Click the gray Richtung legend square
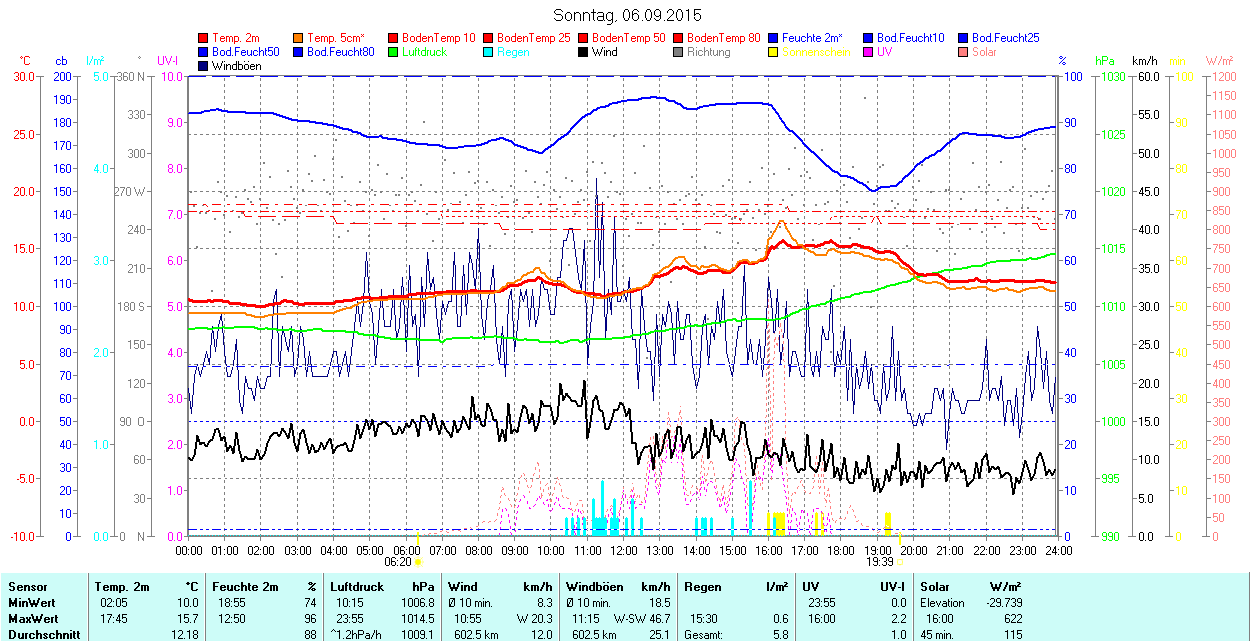1250x641 pixels. (679, 52)
